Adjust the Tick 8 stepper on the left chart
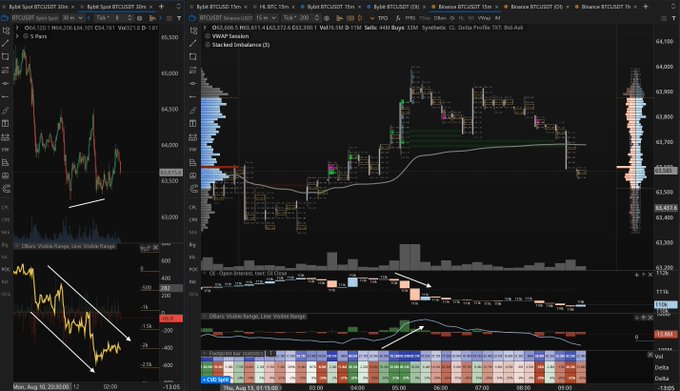The height and width of the screenshot is (391, 680). click(129, 18)
